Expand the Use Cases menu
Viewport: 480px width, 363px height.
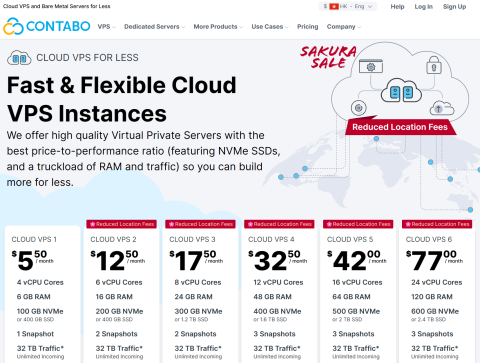point(270,27)
